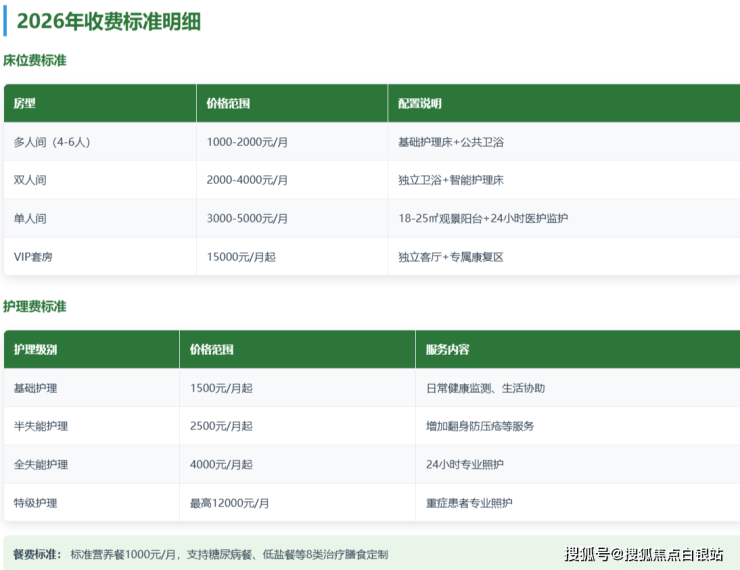740x570 pixels.
Task: Click the 服务内容 column header
Action: pos(447,350)
